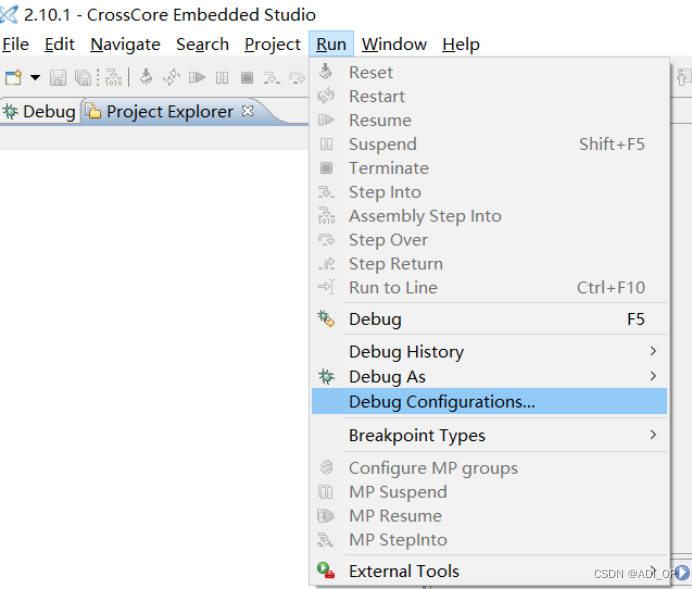This screenshot has width=692, height=589.
Task: Click the Terminate toolbar icon
Action: (x=247, y=78)
